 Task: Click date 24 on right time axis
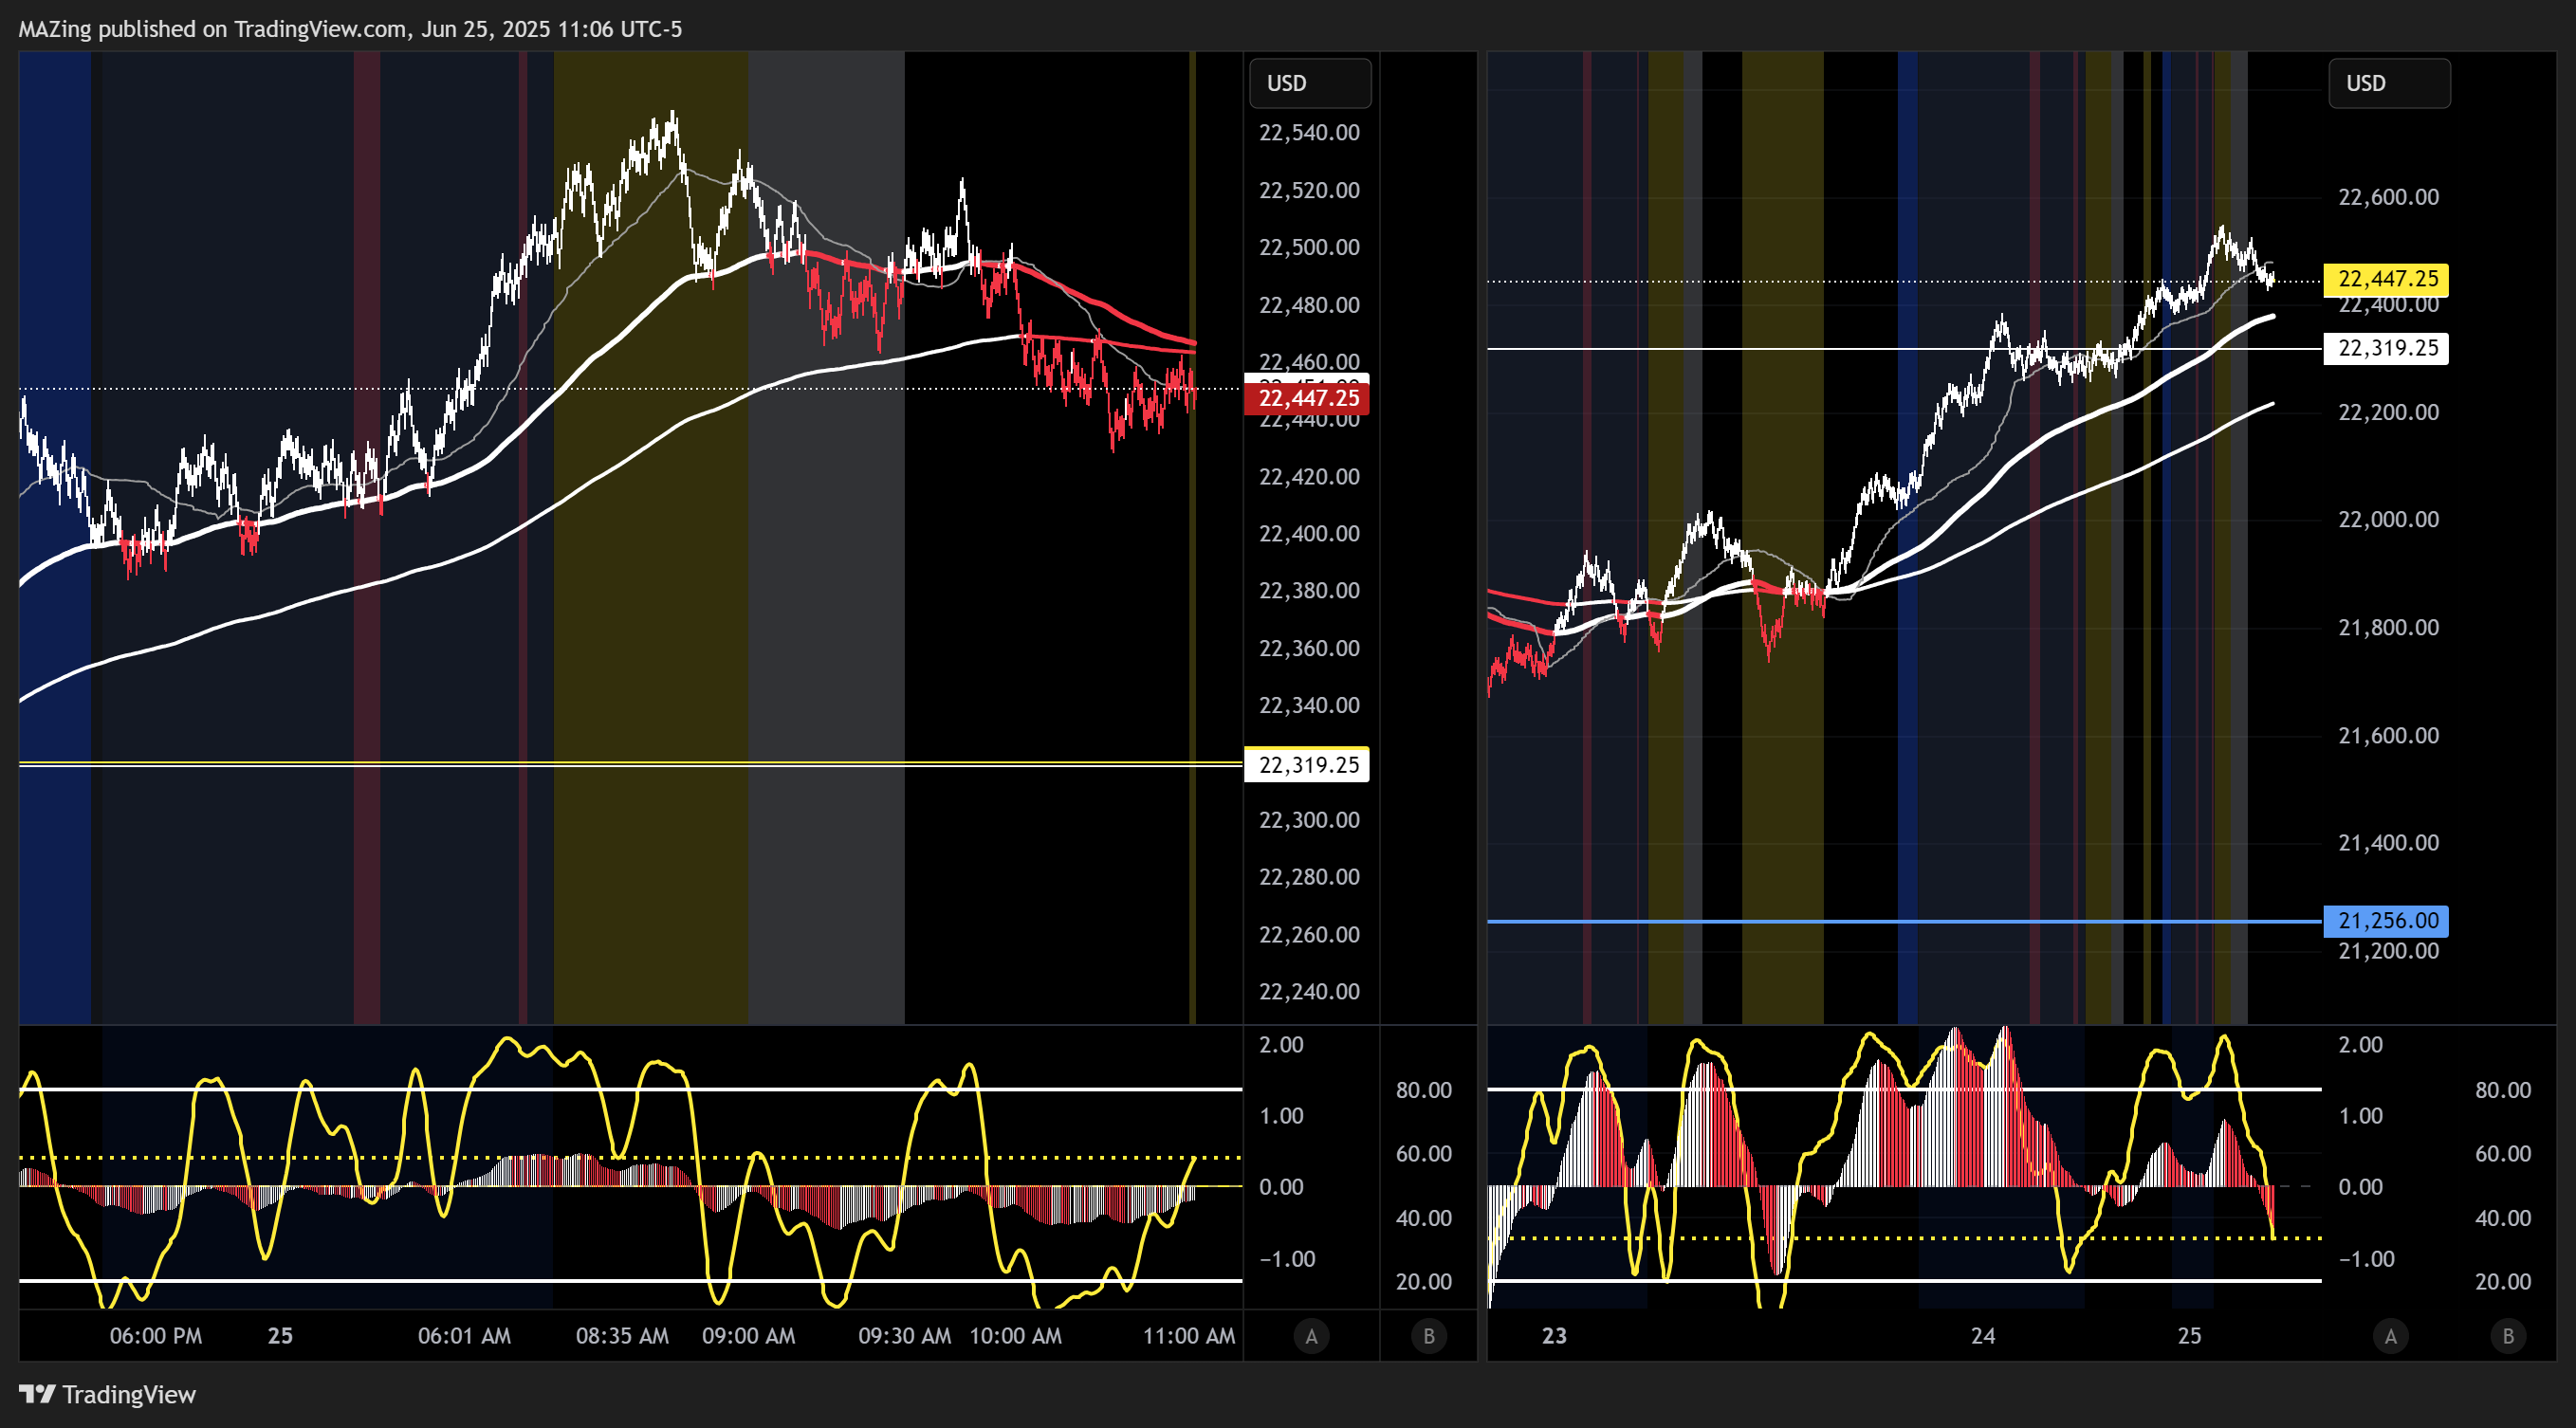[1982, 1336]
